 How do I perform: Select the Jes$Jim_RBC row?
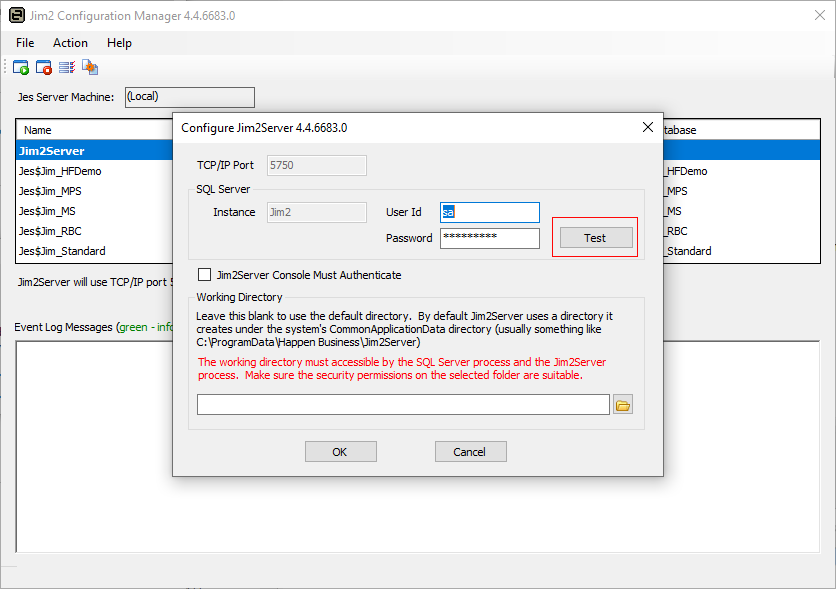point(95,231)
